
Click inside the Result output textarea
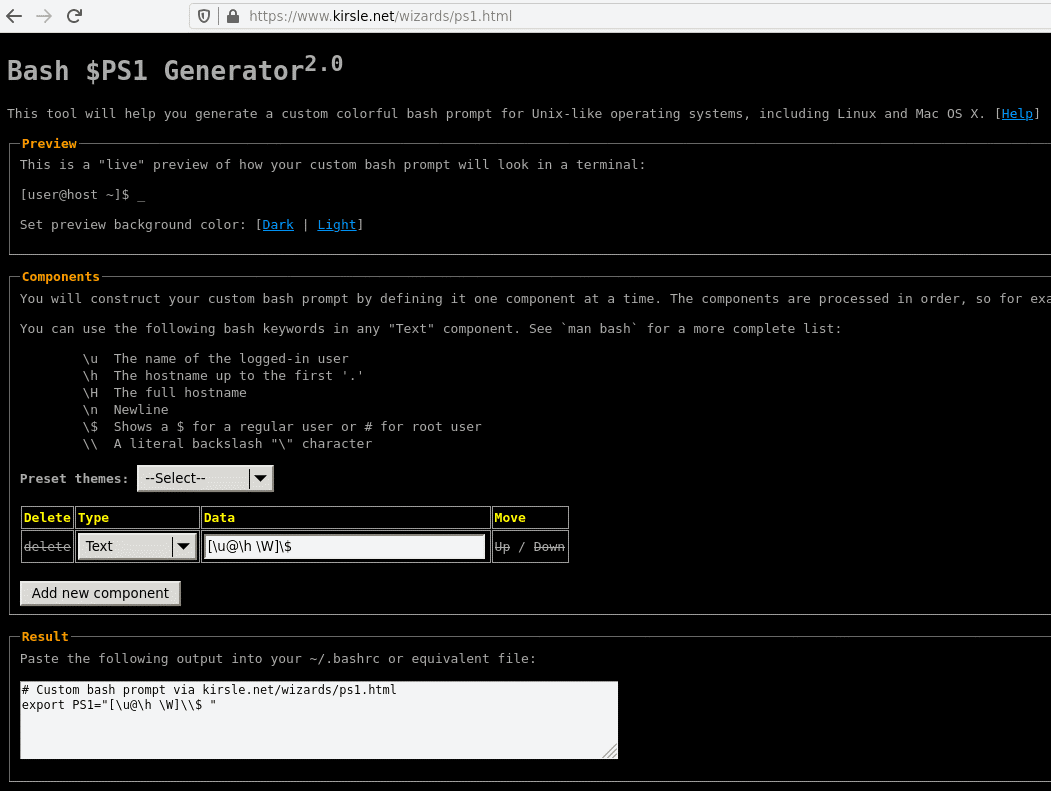click(x=319, y=720)
